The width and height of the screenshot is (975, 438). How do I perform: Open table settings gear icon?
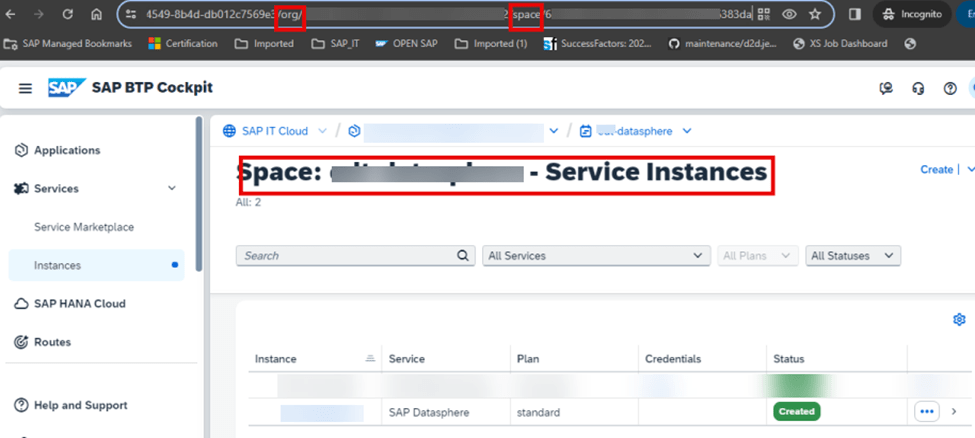pyautogui.click(x=959, y=320)
